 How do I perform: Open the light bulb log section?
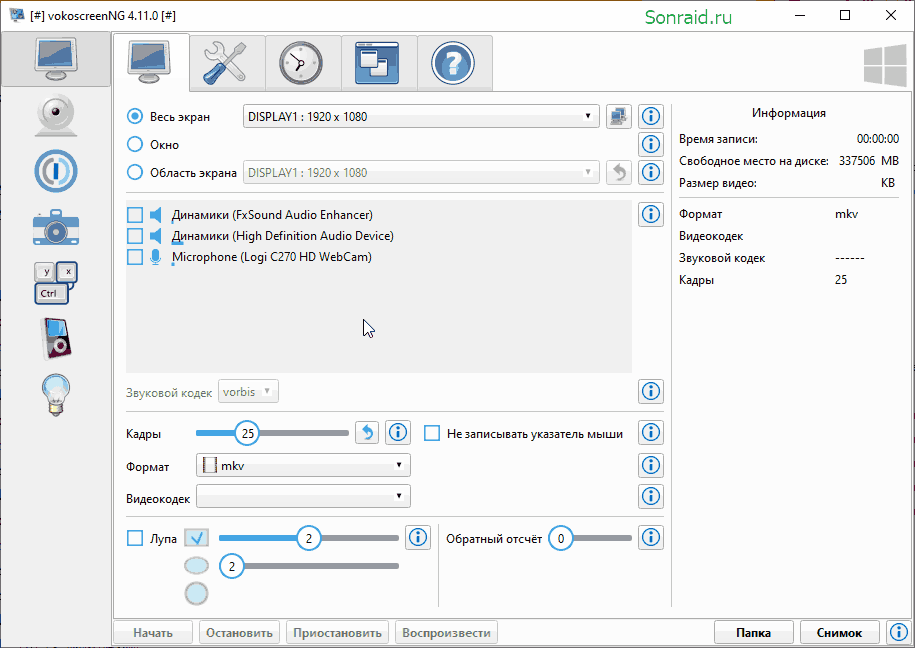(x=55, y=395)
